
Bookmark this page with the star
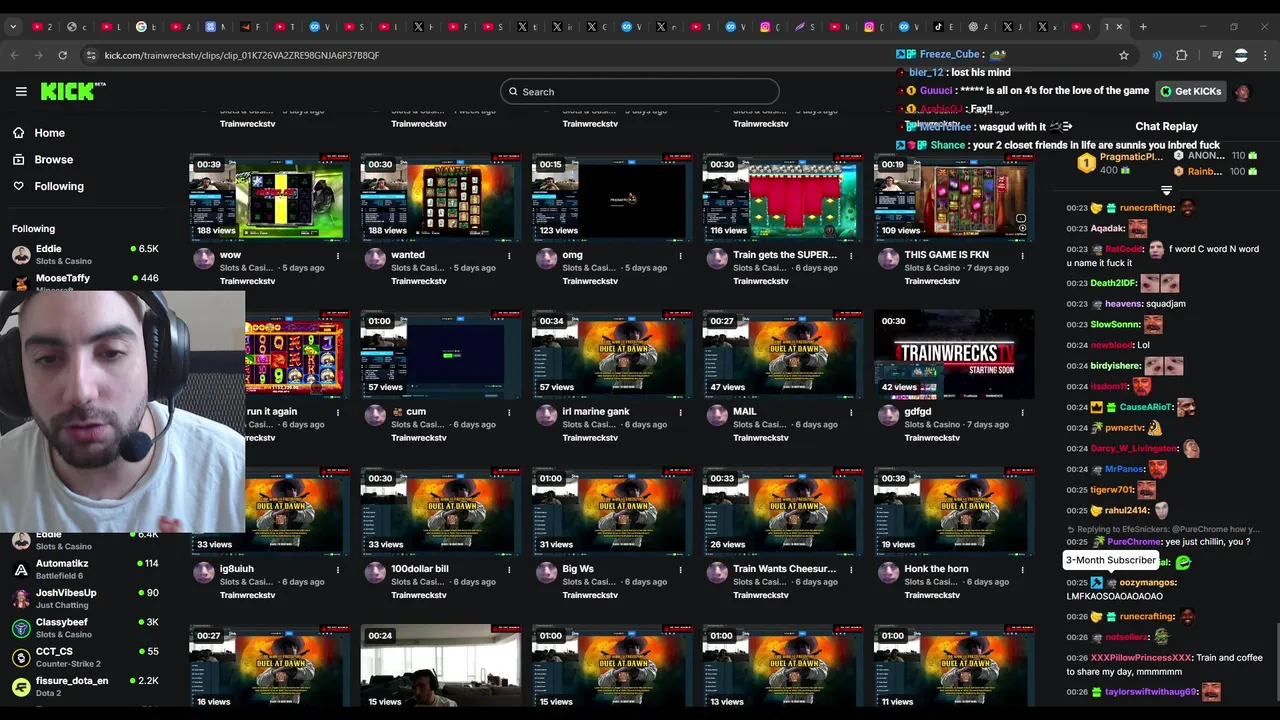(x=1124, y=55)
